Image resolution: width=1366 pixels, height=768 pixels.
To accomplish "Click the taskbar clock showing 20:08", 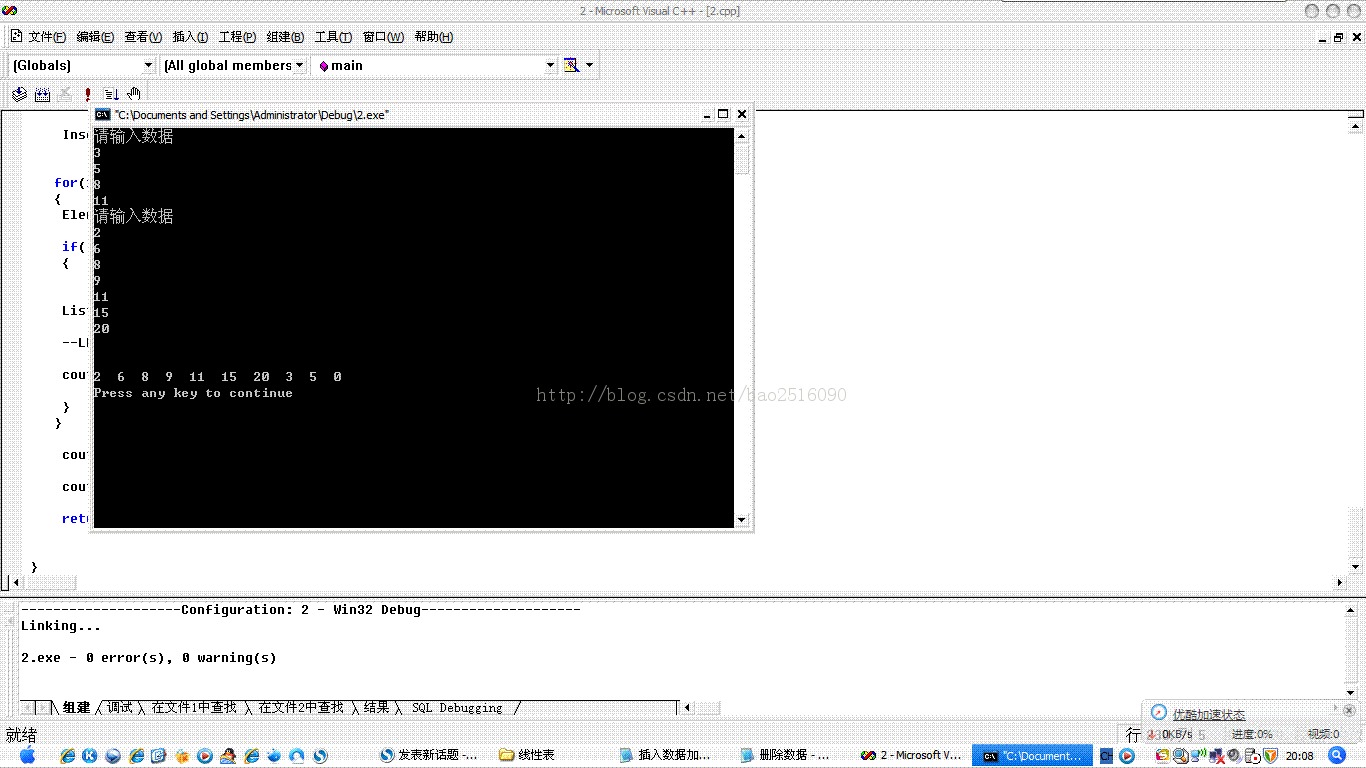I will 1300,756.
